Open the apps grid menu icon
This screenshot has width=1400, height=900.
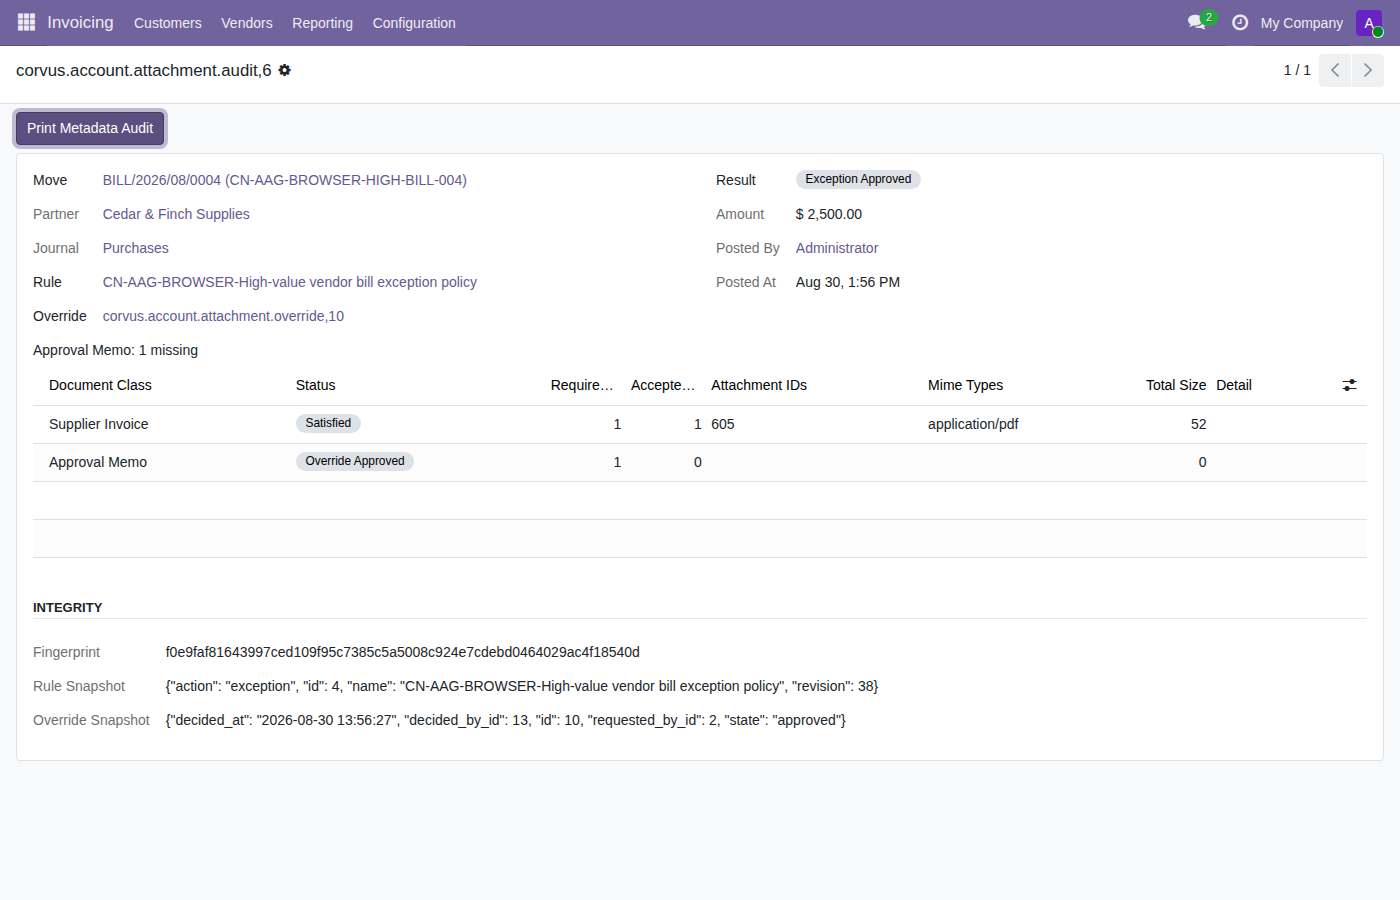click(26, 22)
